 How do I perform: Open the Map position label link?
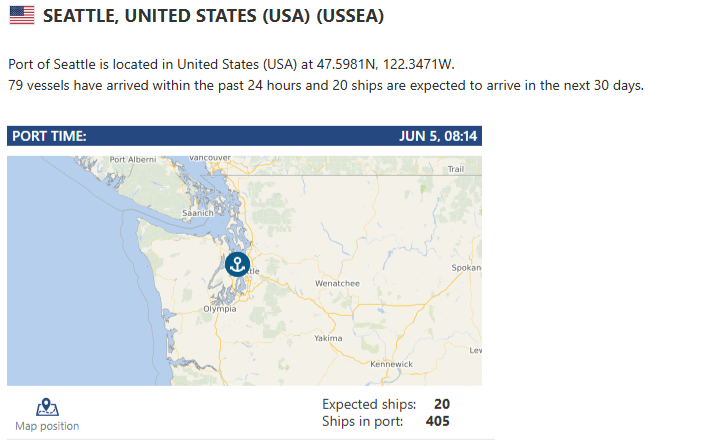[x=47, y=426]
